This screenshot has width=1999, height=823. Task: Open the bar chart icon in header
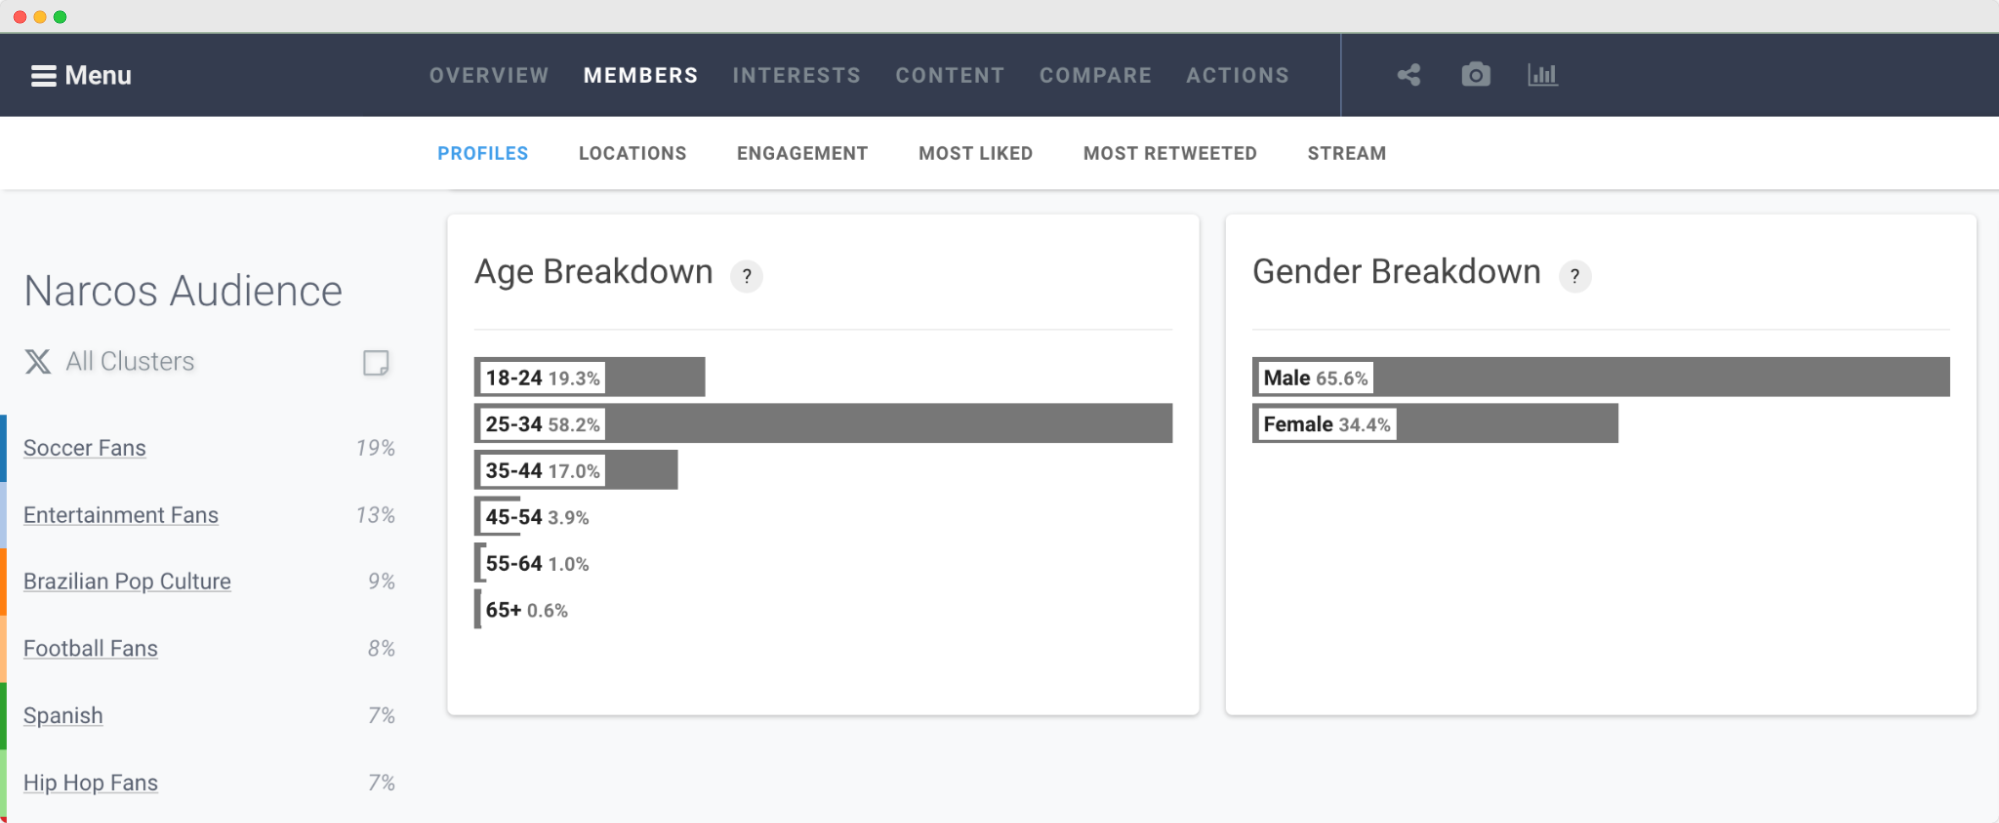pos(1542,75)
